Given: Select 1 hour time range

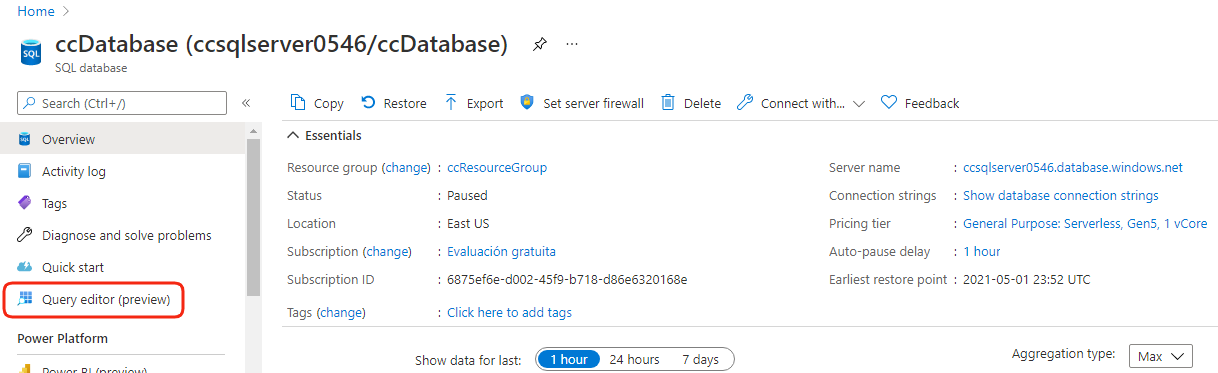Looking at the screenshot, I should coord(568,359).
